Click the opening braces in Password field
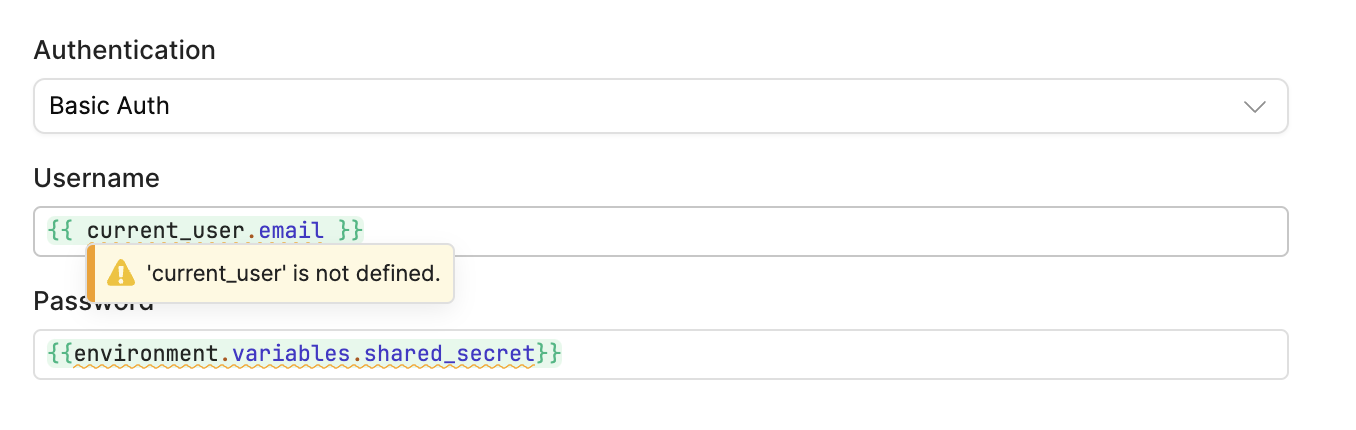The height and width of the screenshot is (430, 1356). coord(60,354)
